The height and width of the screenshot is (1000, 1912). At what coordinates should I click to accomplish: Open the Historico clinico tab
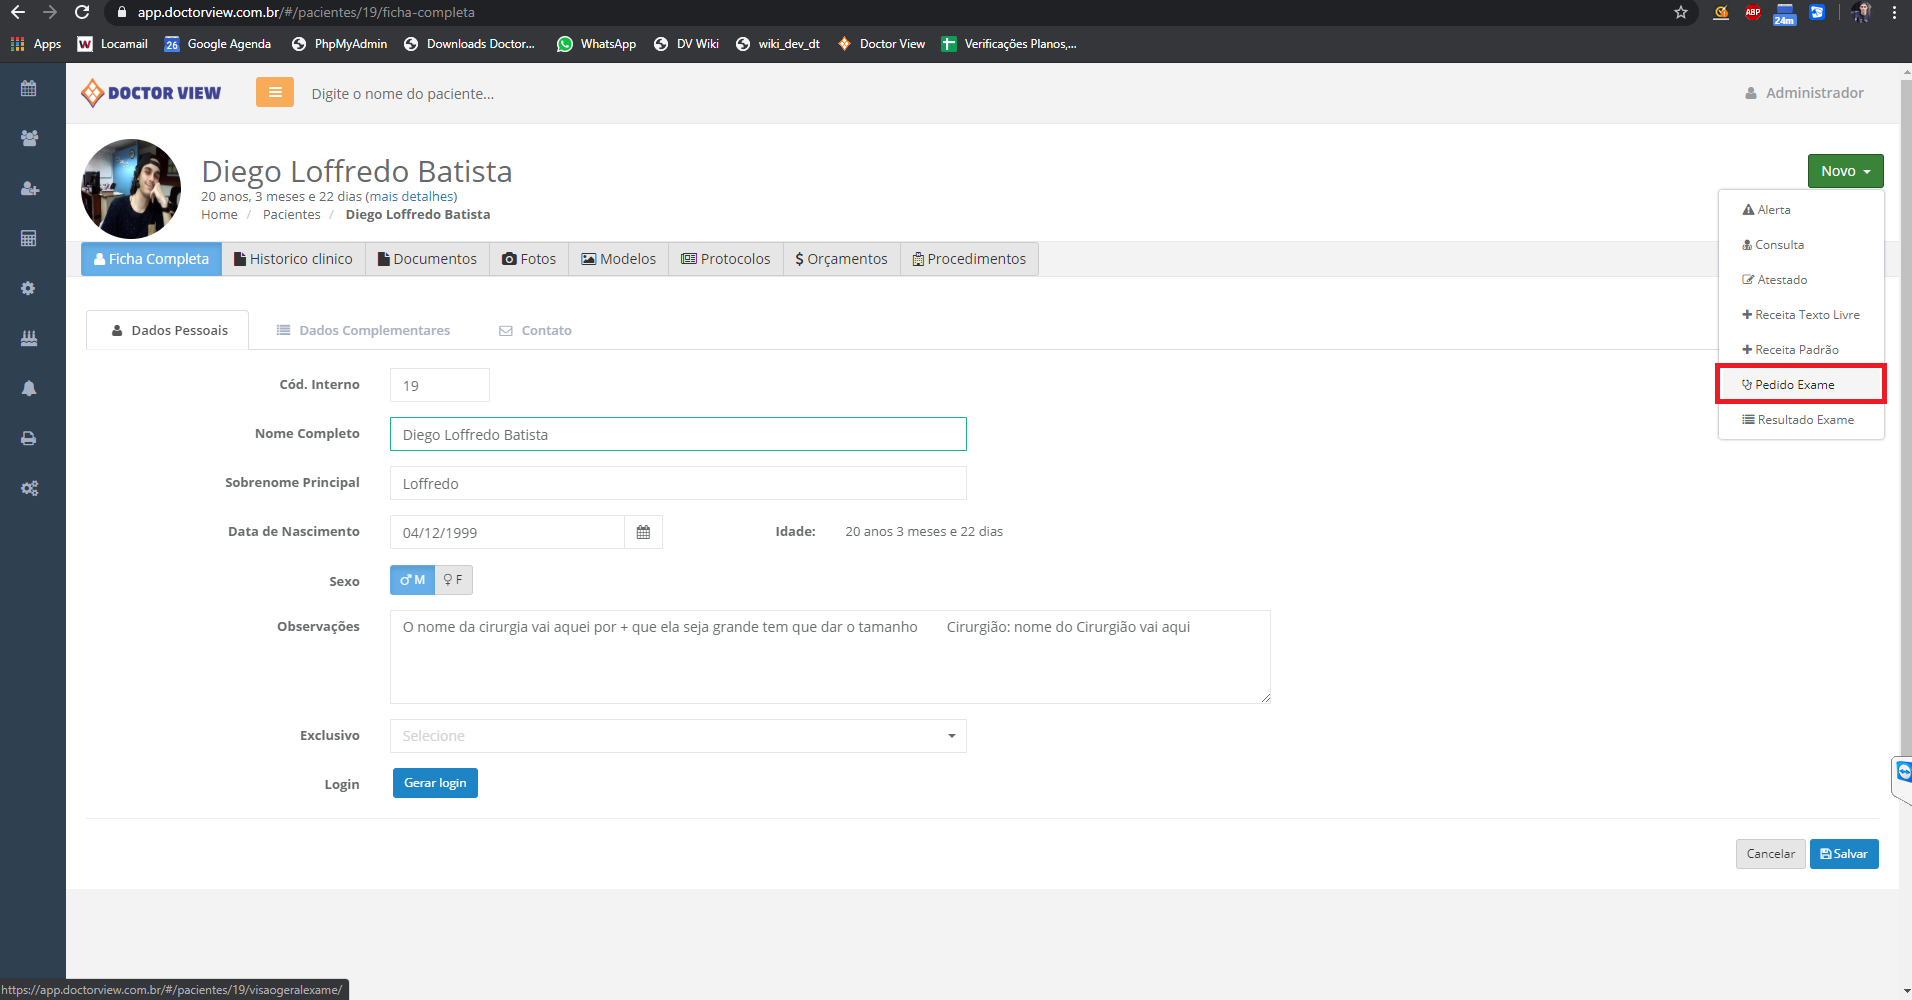[293, 259]
